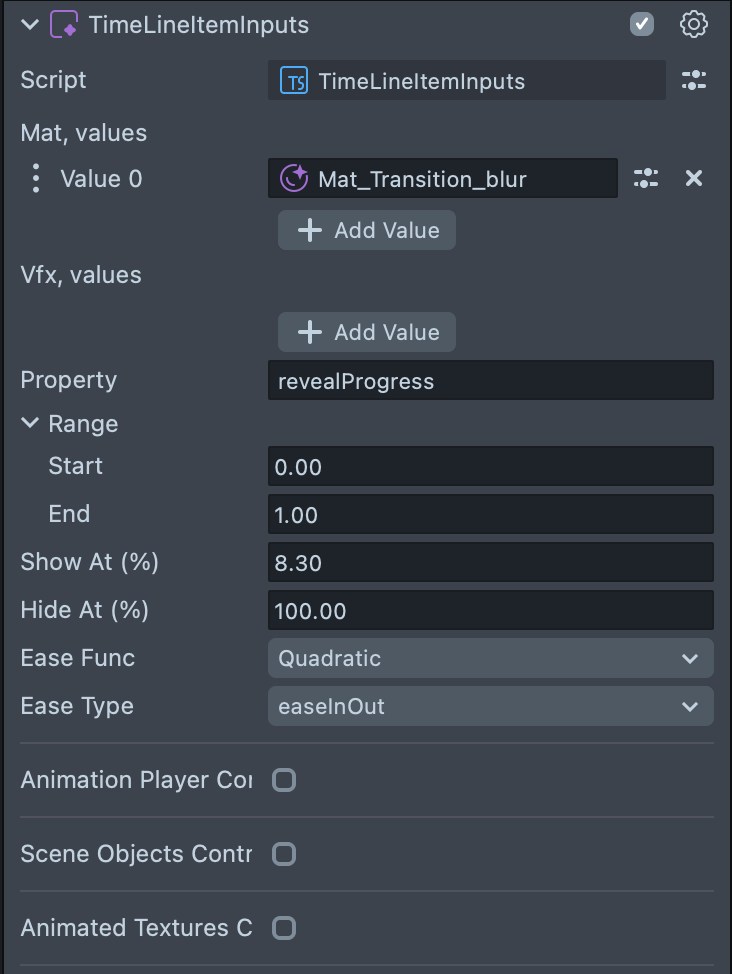Collapse the TimeLineItemInputs component header
The width and height of the screenshot is (732, 974).
pyautogui.click(x=29, y=25)
